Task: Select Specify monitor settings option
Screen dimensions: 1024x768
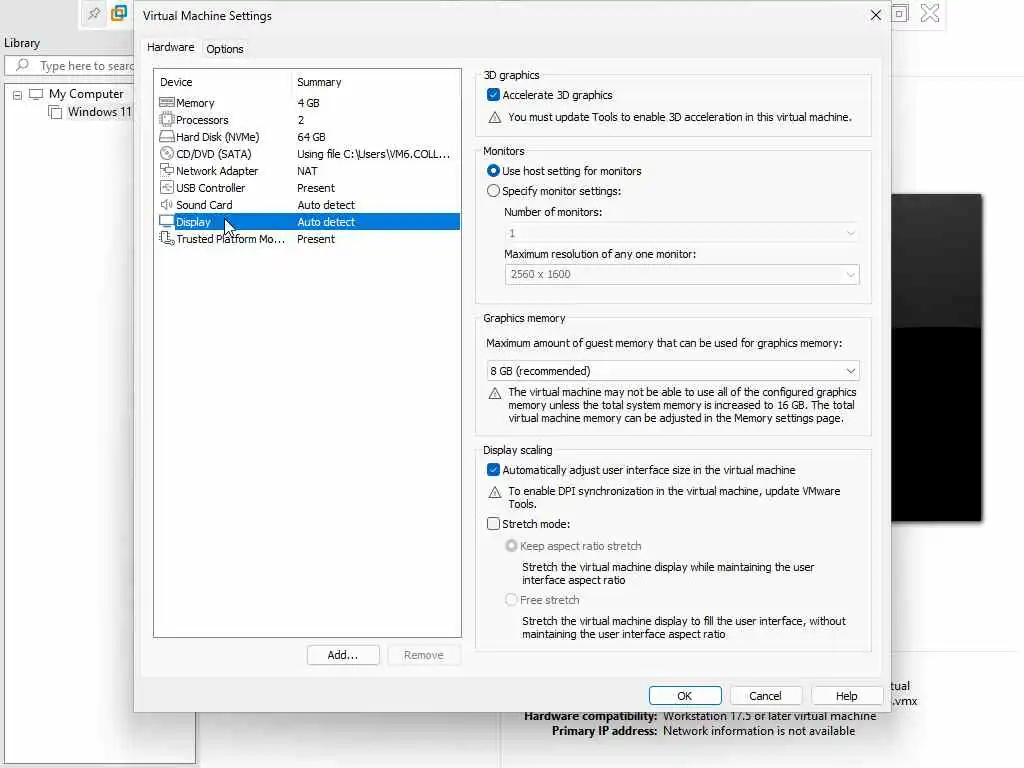Action: [x=493, y=191]
